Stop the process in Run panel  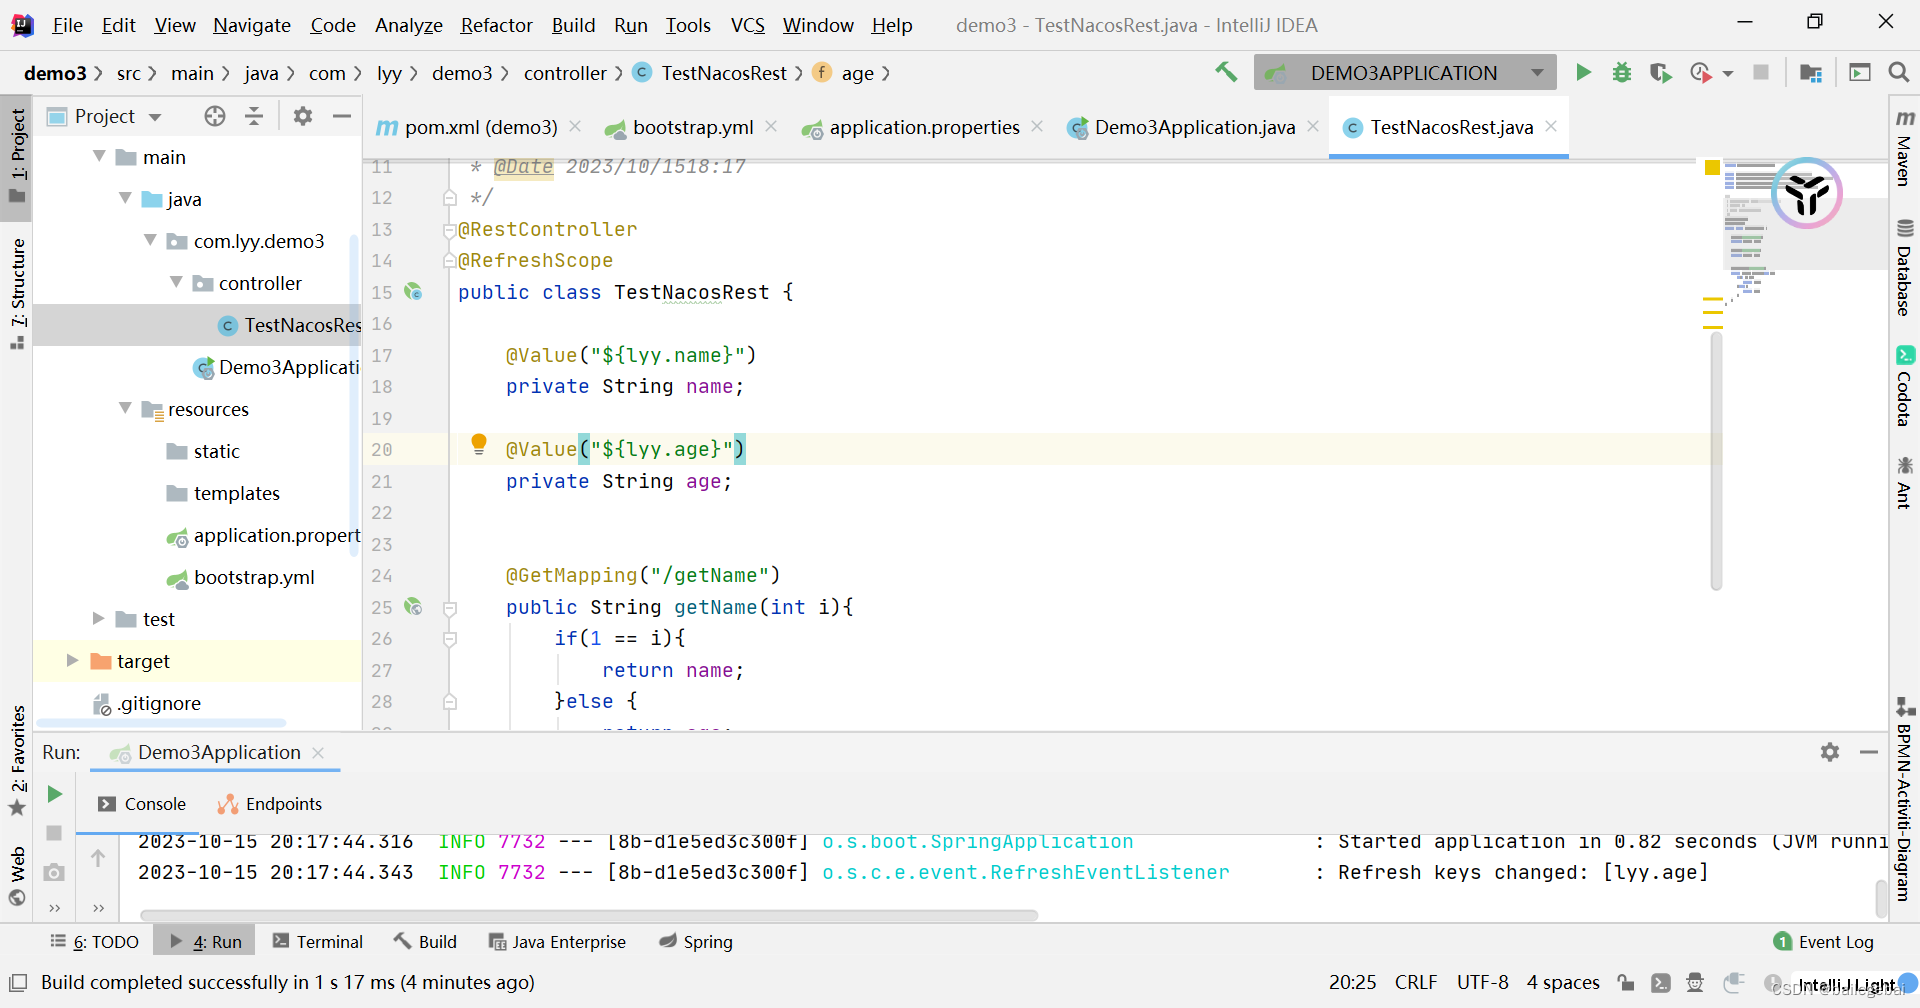(55, 833)
